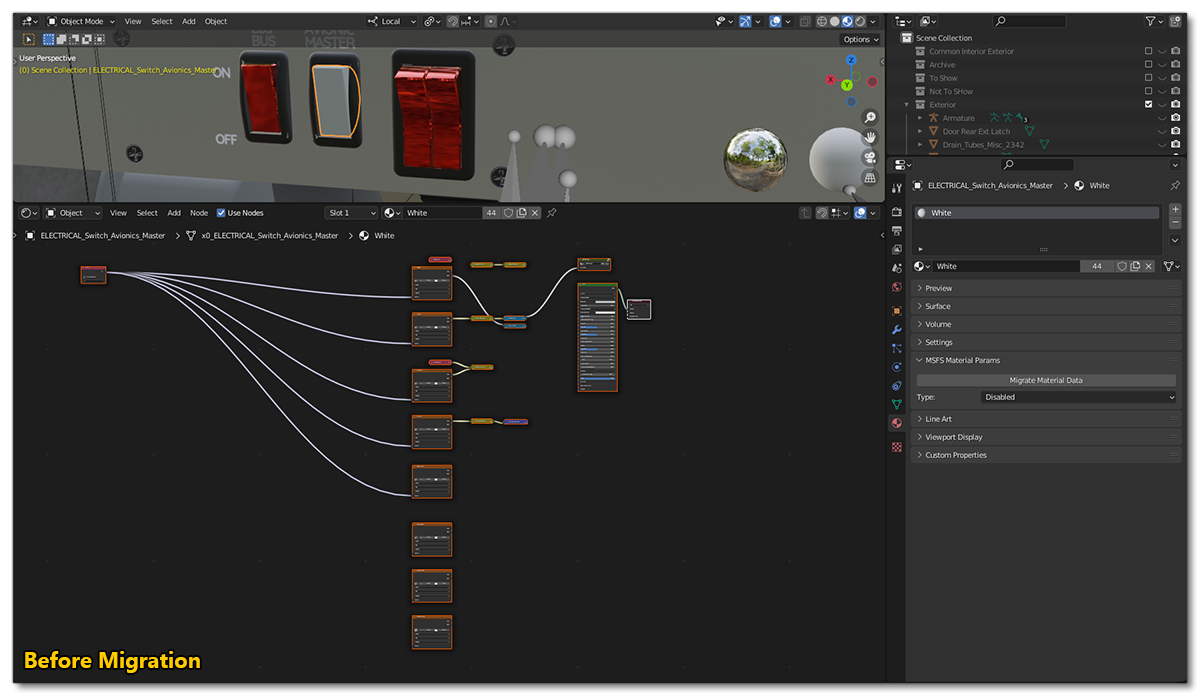Toggle camera view with the camera gizmo
This screenshot has height=696, width=1200.
click(x=870, y=158)
